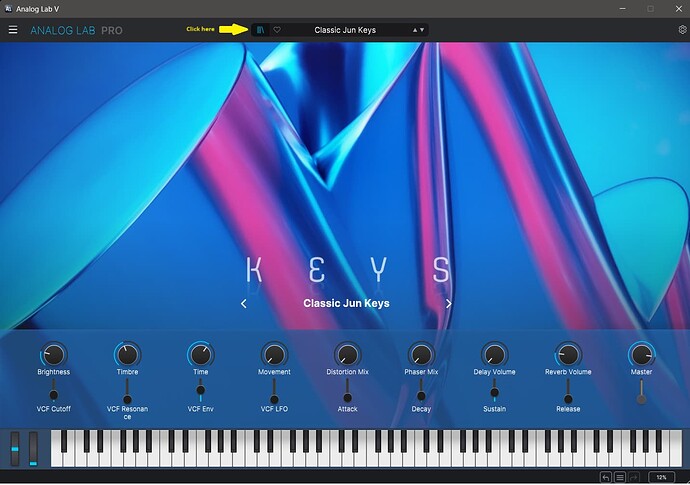Favorite the preset with heart icon
This screenshot has width=690, height=485.
tap(277, 30)
